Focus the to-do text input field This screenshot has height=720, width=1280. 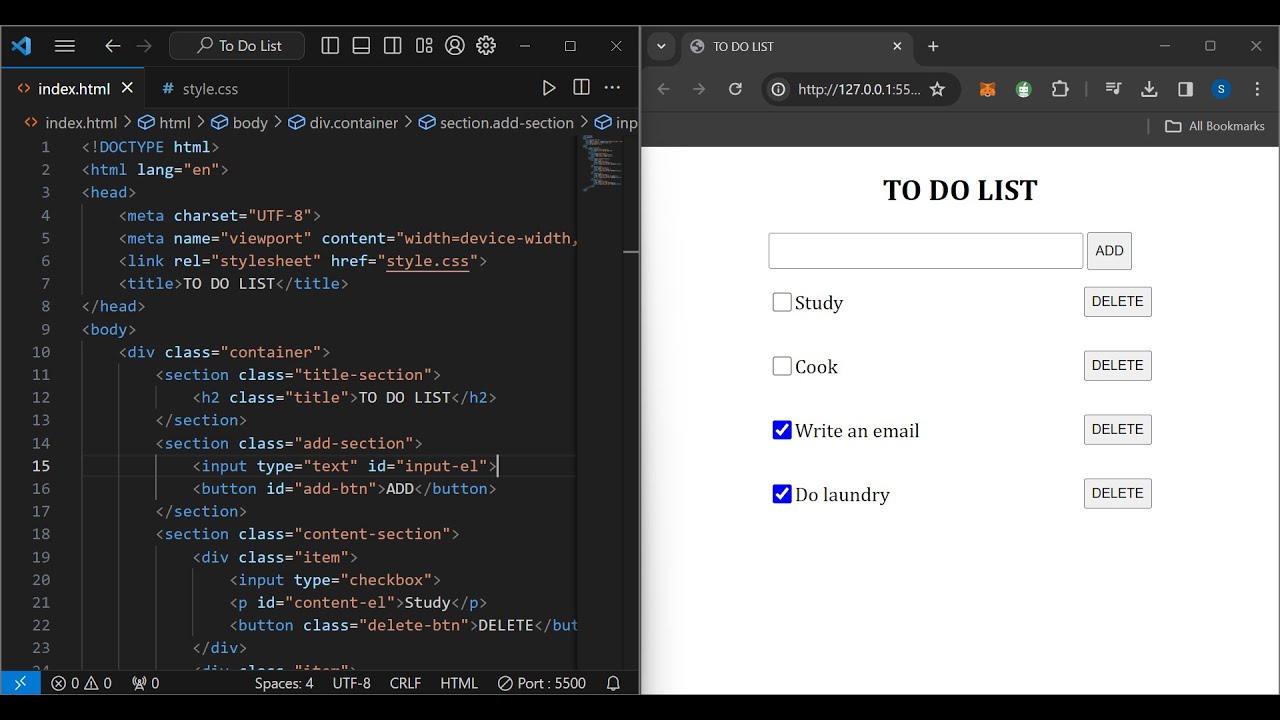(x=925, y=251)
